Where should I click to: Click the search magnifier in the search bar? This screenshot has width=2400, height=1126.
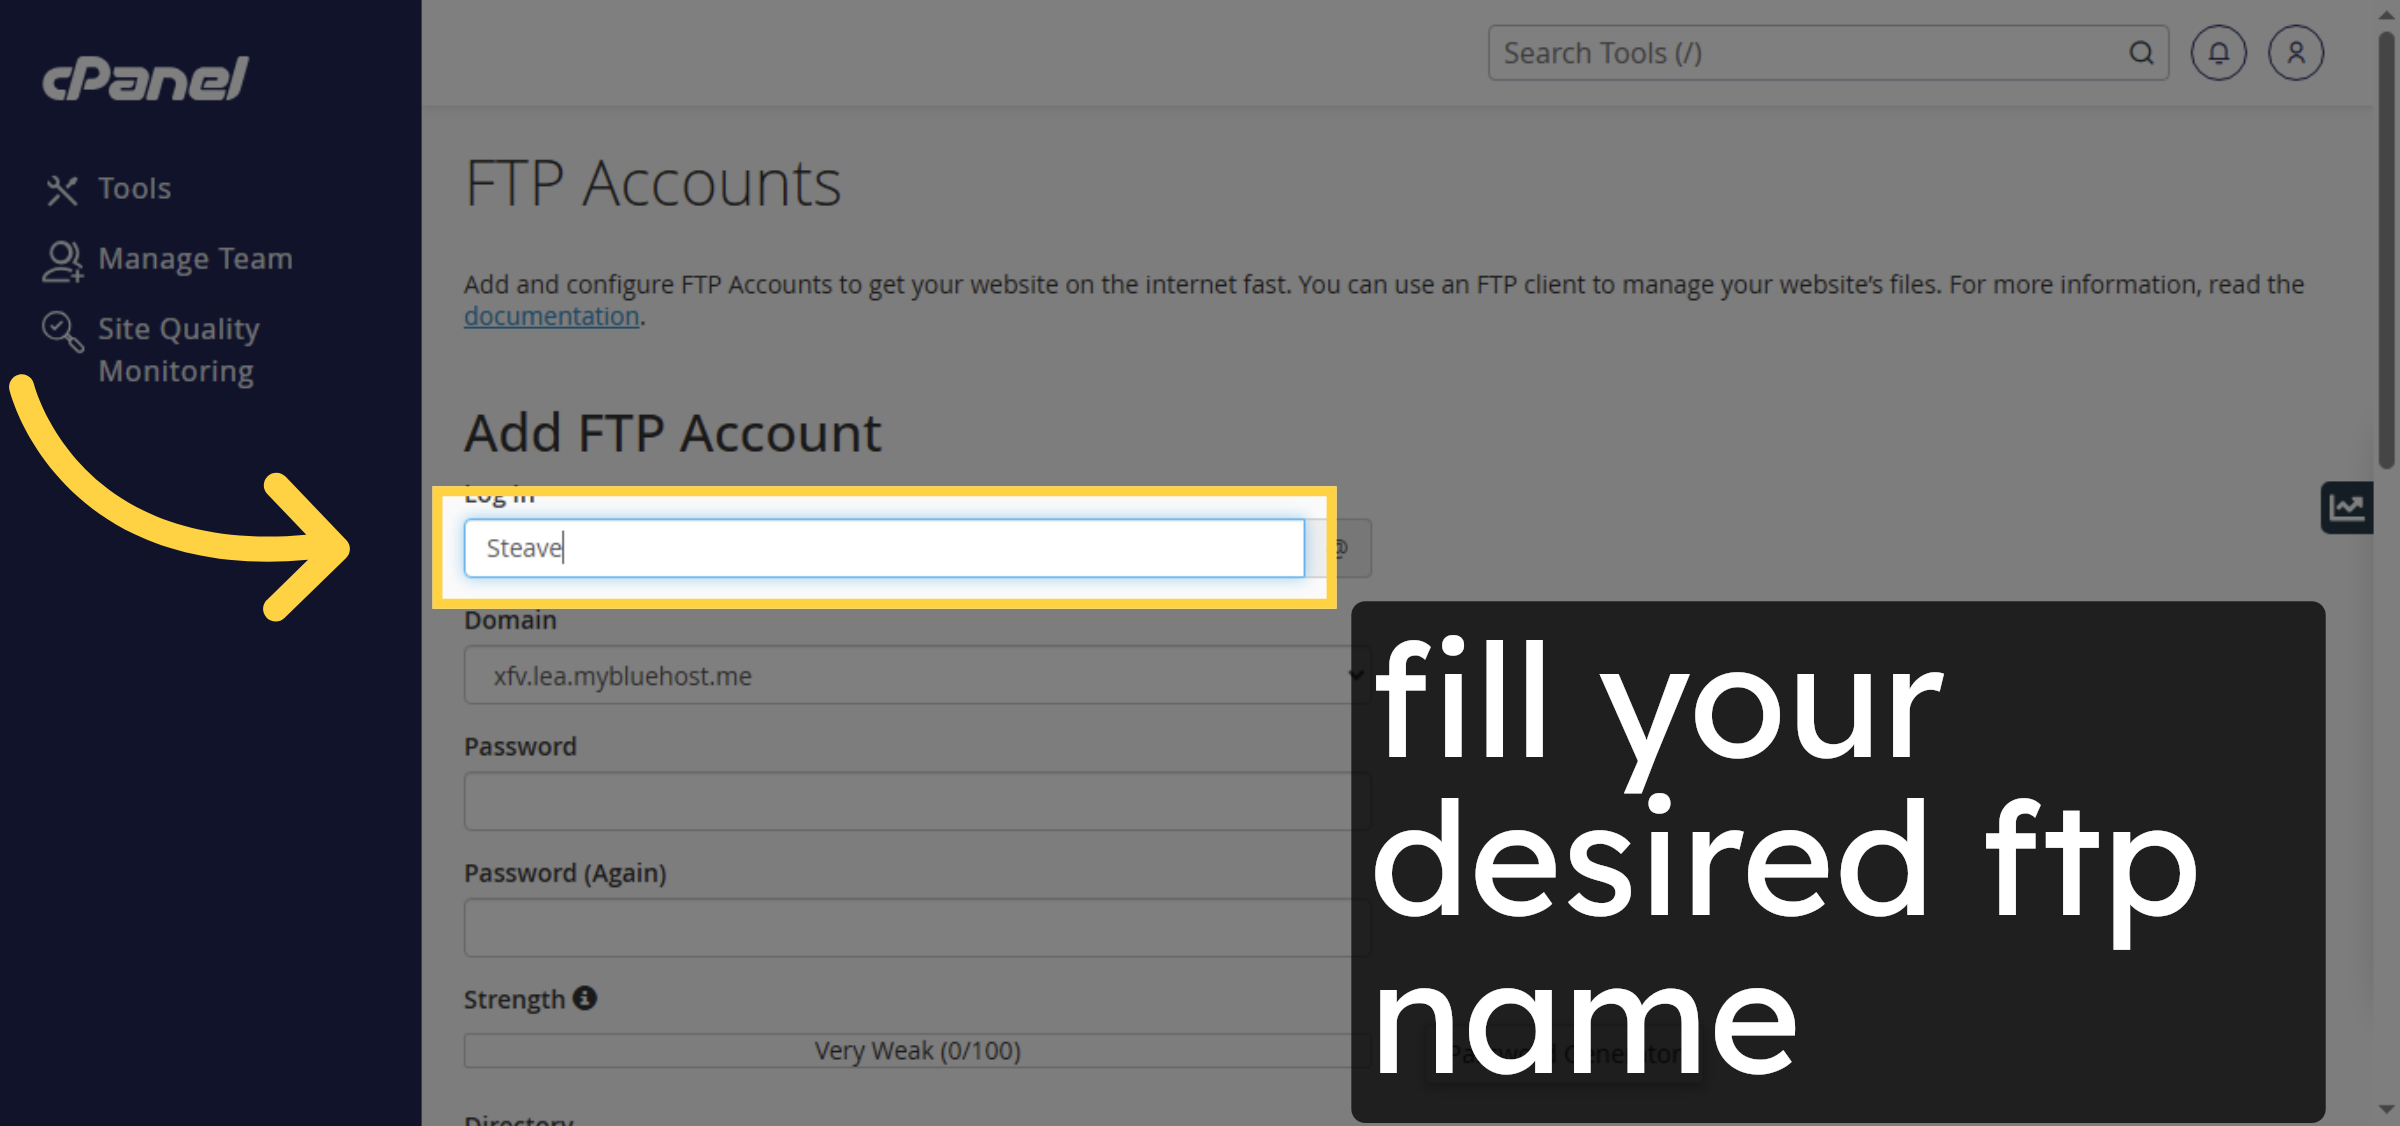pyautogui.click(x=2141, y=53)
